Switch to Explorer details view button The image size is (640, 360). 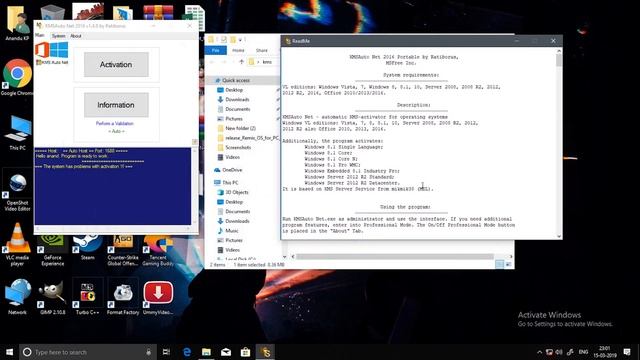[x=499, y=264]
